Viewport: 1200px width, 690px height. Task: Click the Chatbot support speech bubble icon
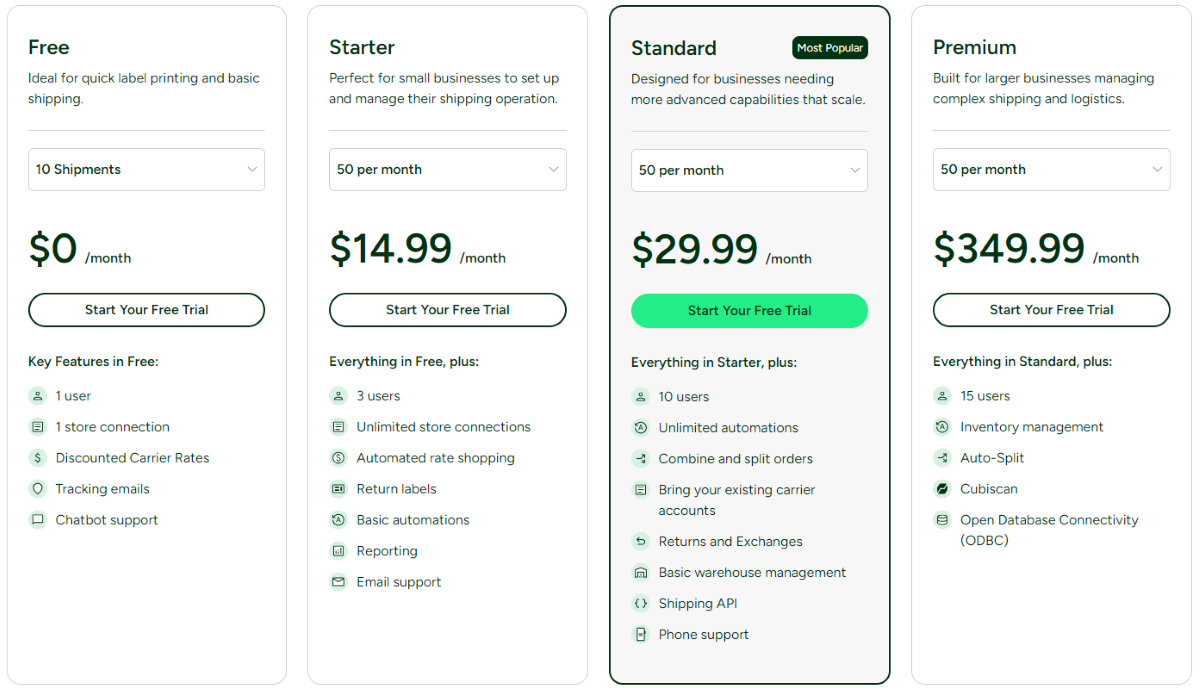[38, 520]
